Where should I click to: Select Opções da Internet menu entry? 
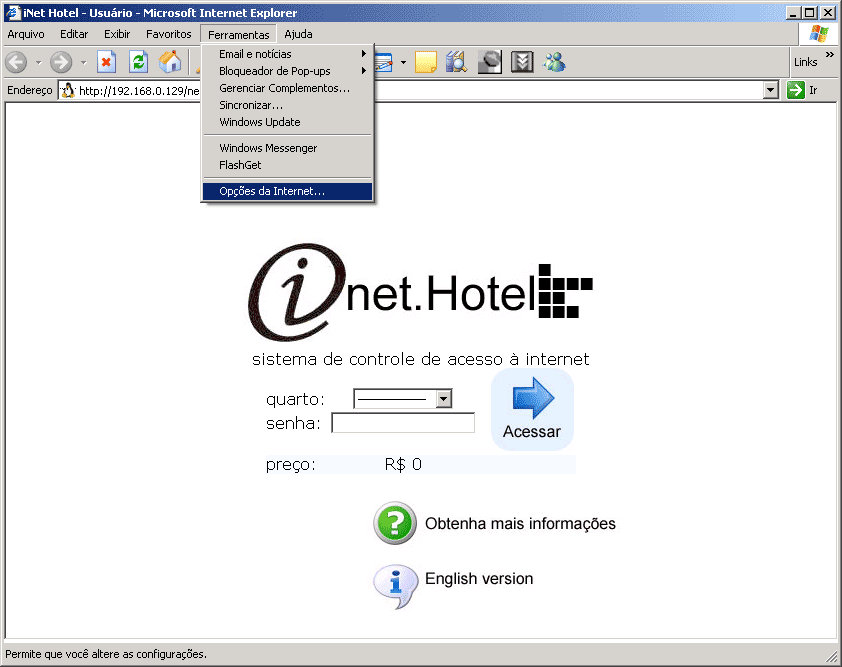tap(287, 191)
